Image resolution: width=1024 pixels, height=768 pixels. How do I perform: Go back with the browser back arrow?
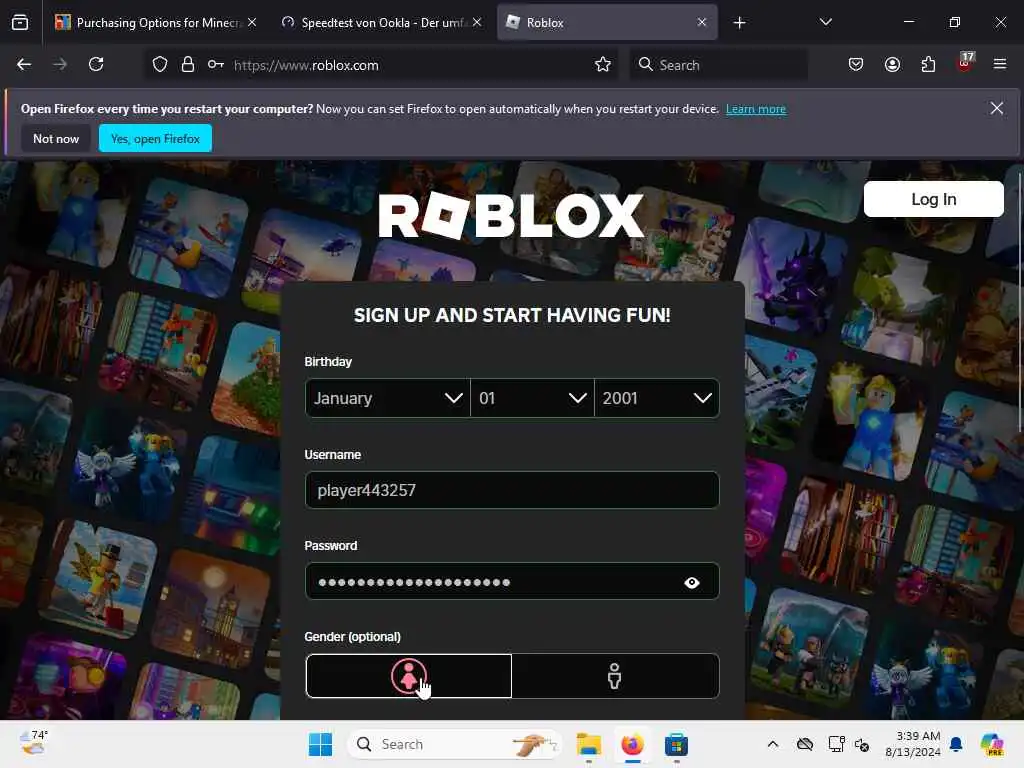[24, 64]
